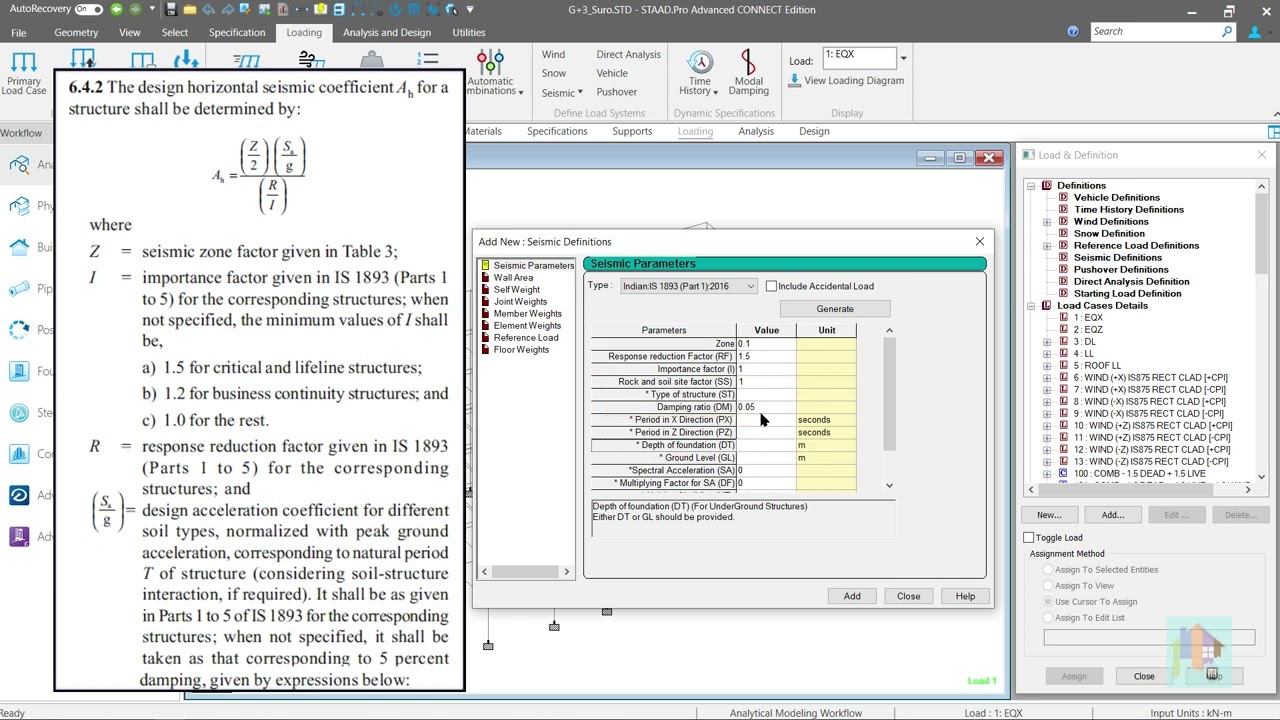Click Add in Seismic Definitions dialog
This screenshot has height=720, width=1280.
point(852,596)
